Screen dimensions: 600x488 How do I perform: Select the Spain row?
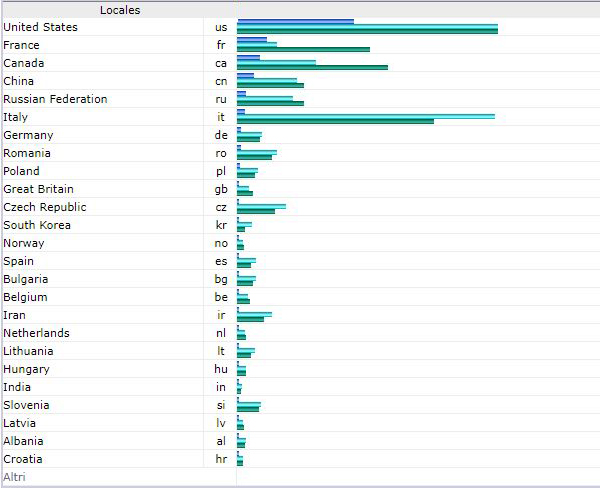[x=300, y=261]
